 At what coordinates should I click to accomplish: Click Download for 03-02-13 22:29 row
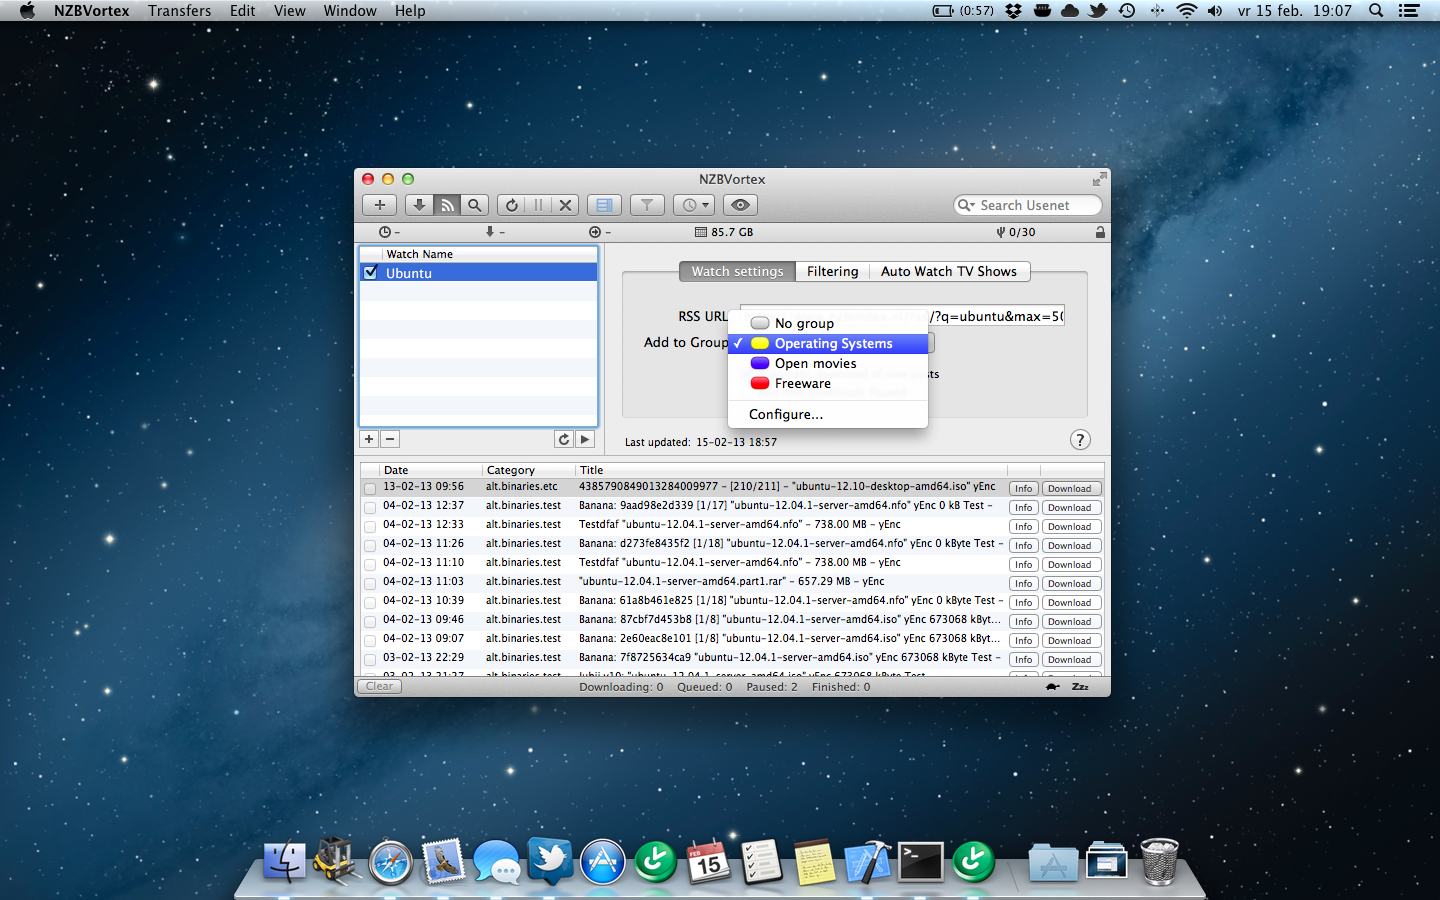tap(1070, 659)
